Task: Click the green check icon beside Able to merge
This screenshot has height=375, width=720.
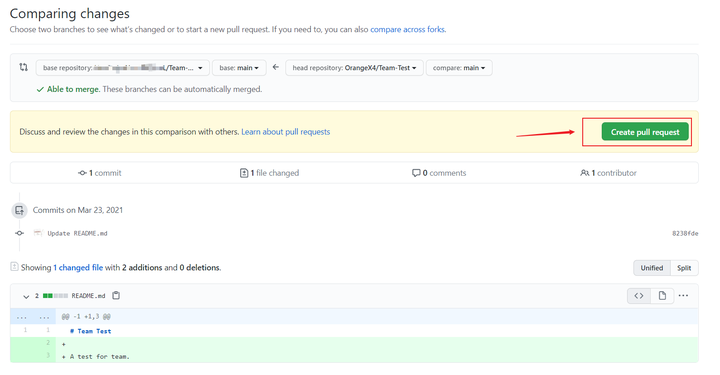Action: [x=40, y=90]
